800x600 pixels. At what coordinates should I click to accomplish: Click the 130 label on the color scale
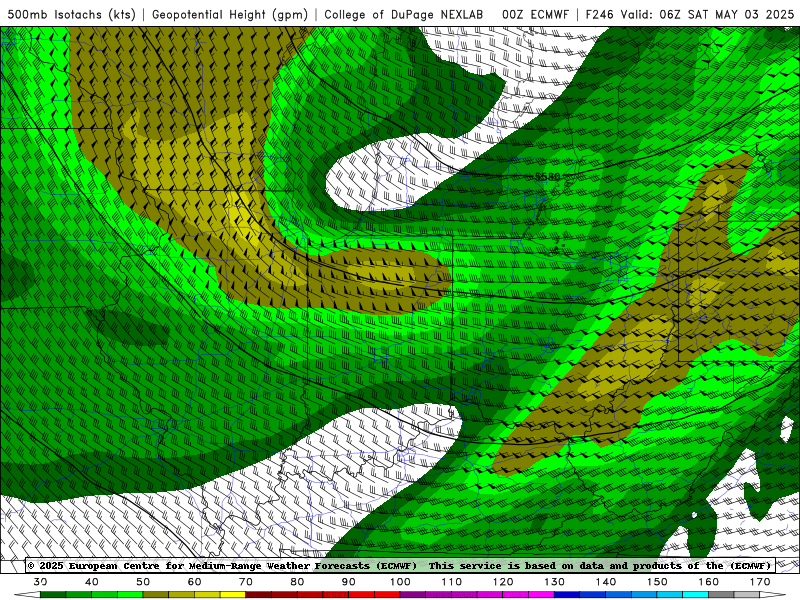[554, 582]
